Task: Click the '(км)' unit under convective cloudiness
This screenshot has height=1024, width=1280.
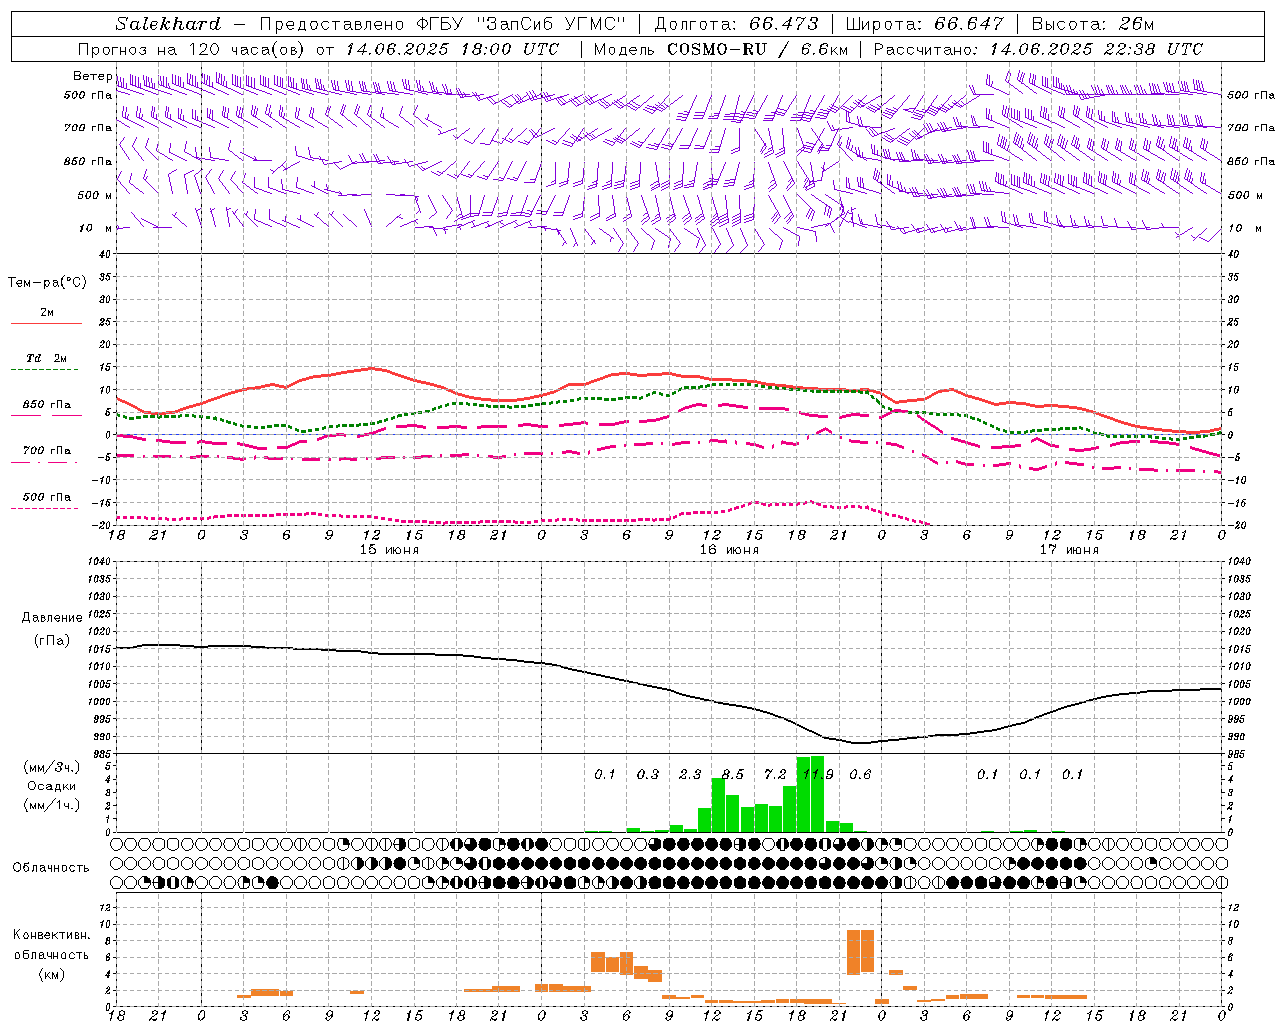Action: [52, 974]
